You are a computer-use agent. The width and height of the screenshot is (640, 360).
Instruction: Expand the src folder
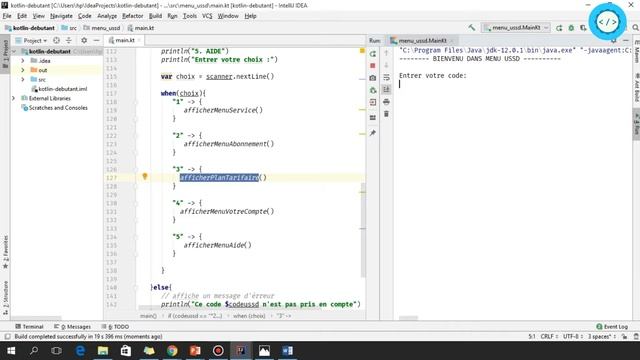tap(23, 79)
